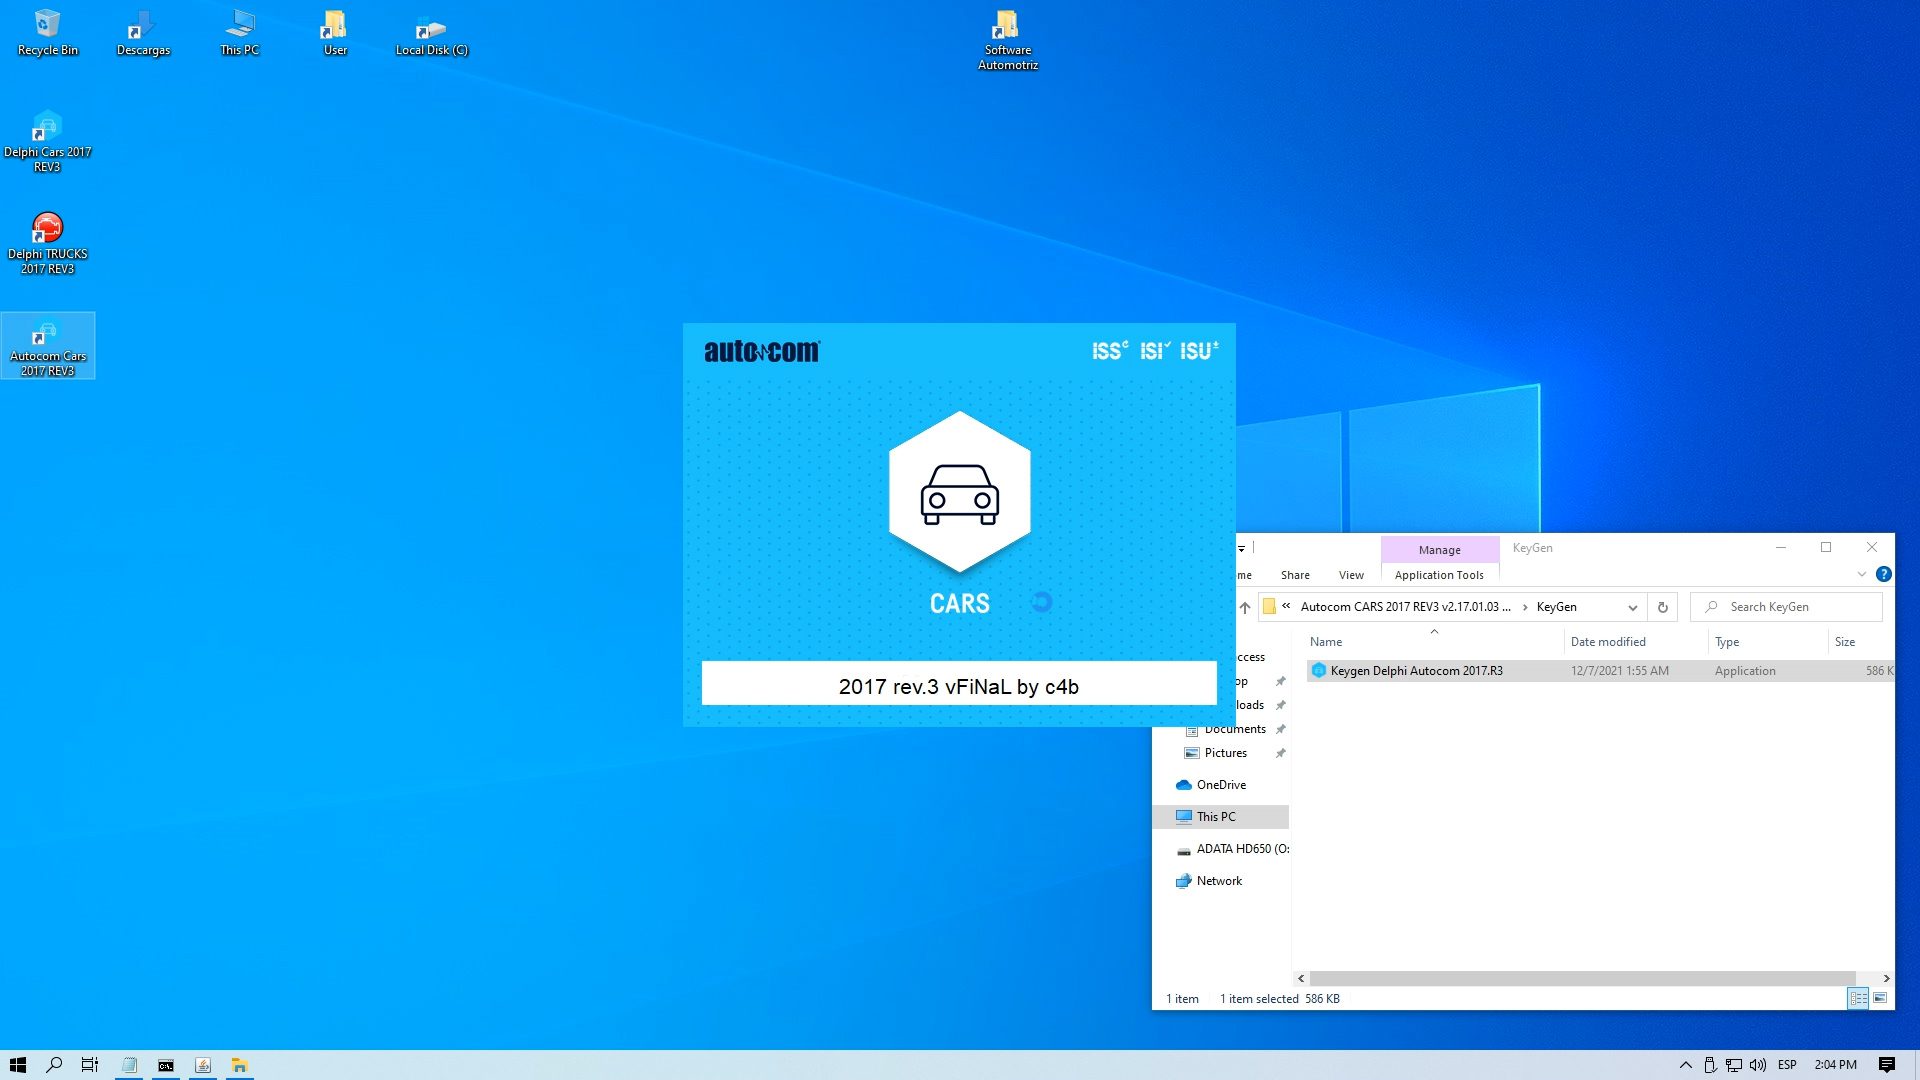Open the Software Automotriz folder shortcut
Image resolution: width=1920 pixels, height=1080 pixels.
pyautogui.click(x=1007, y=40)
